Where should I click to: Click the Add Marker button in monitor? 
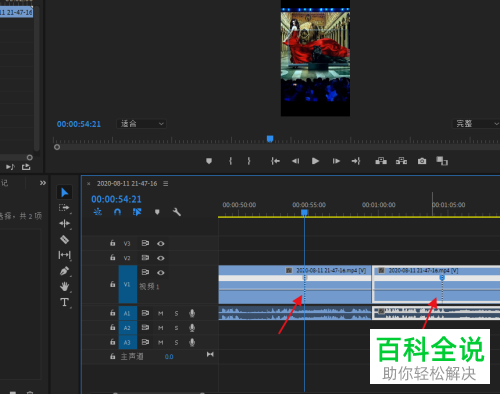[x=209, y=161]
